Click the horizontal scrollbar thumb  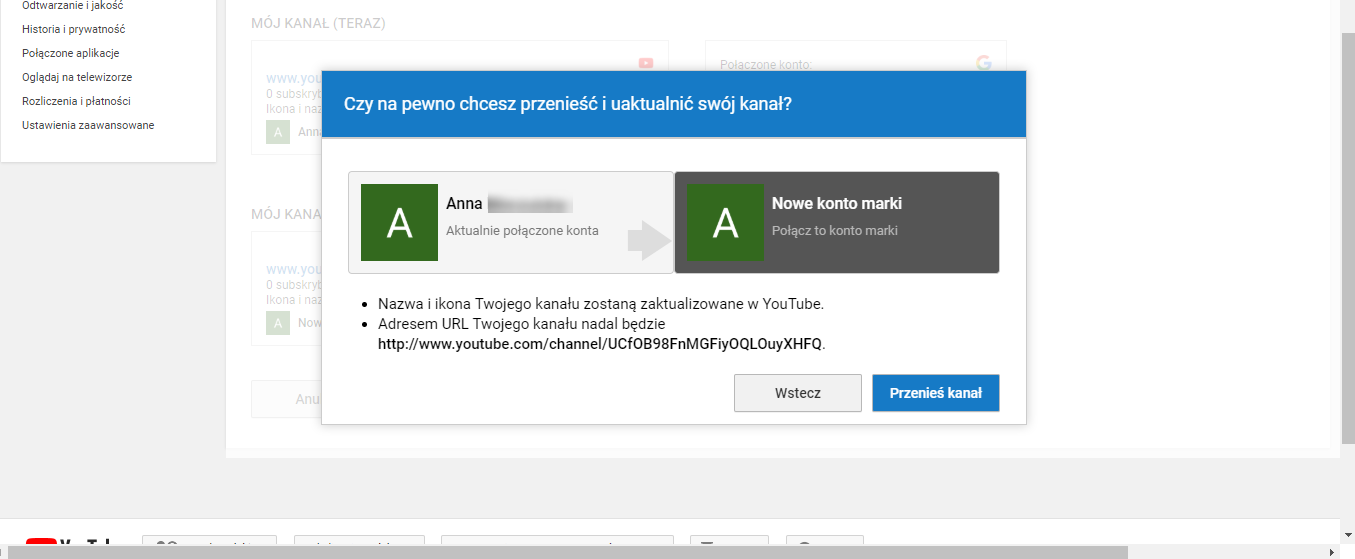point(568,552)
